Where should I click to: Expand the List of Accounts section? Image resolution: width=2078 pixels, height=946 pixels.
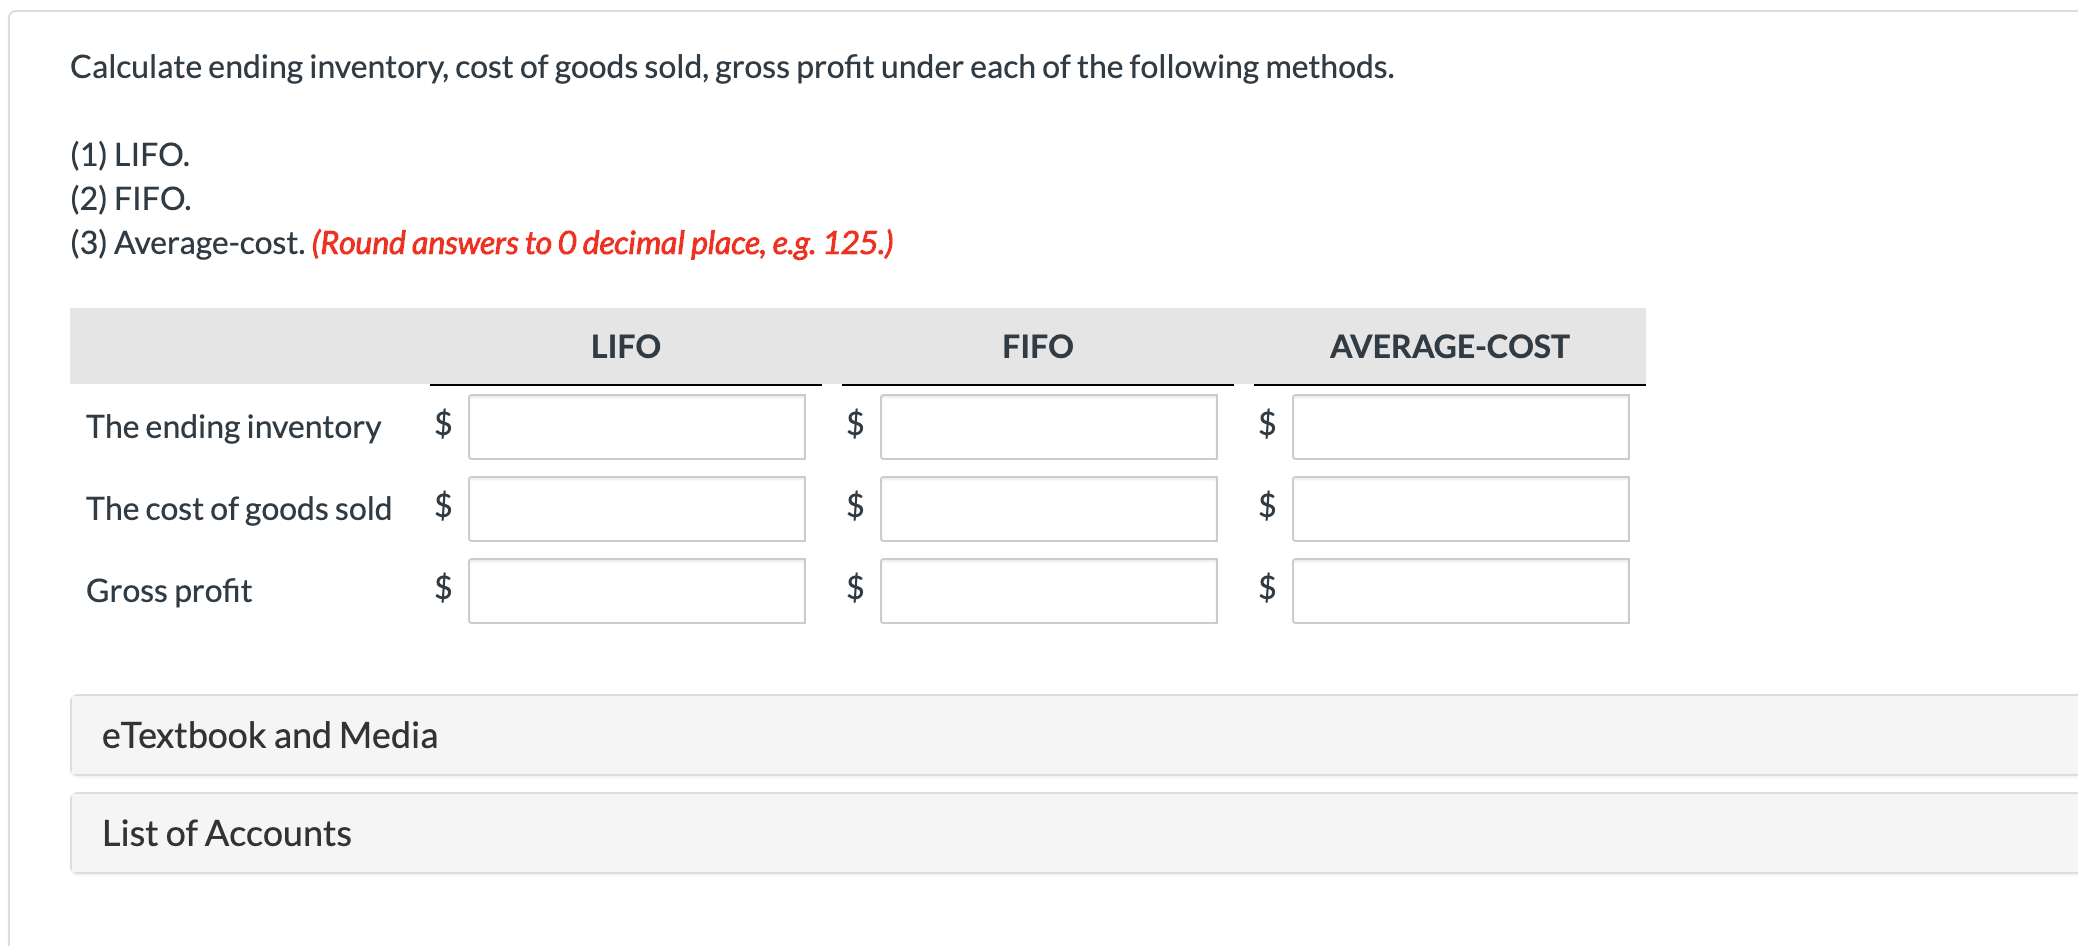[x=226, y=833]
